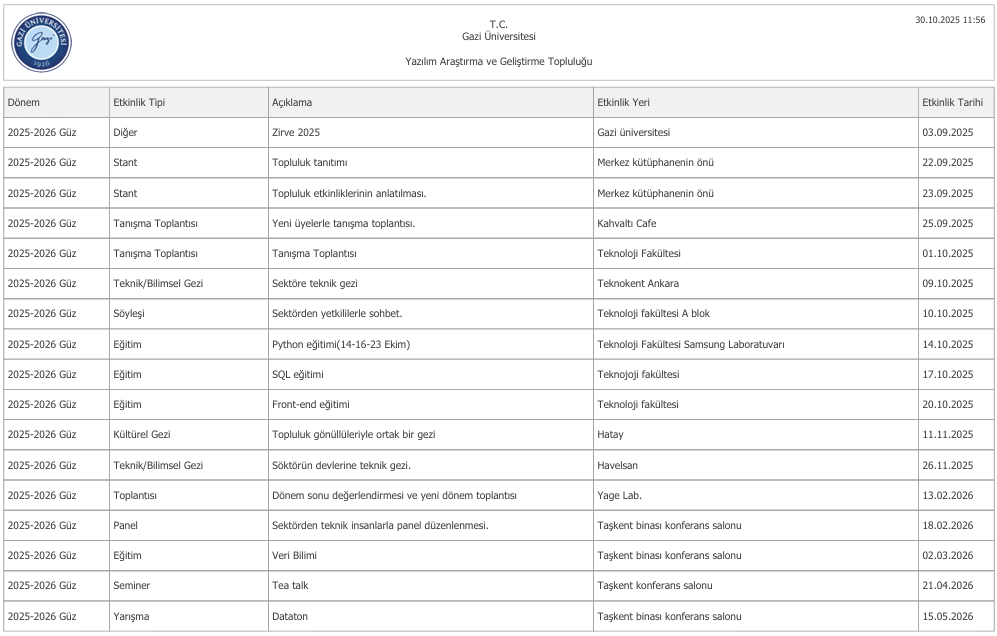This screenshot has height=636, width=997.
Task: Select the Etkinlik Tarihi column header
Action: pyautogui.click(x=952, y=102)
